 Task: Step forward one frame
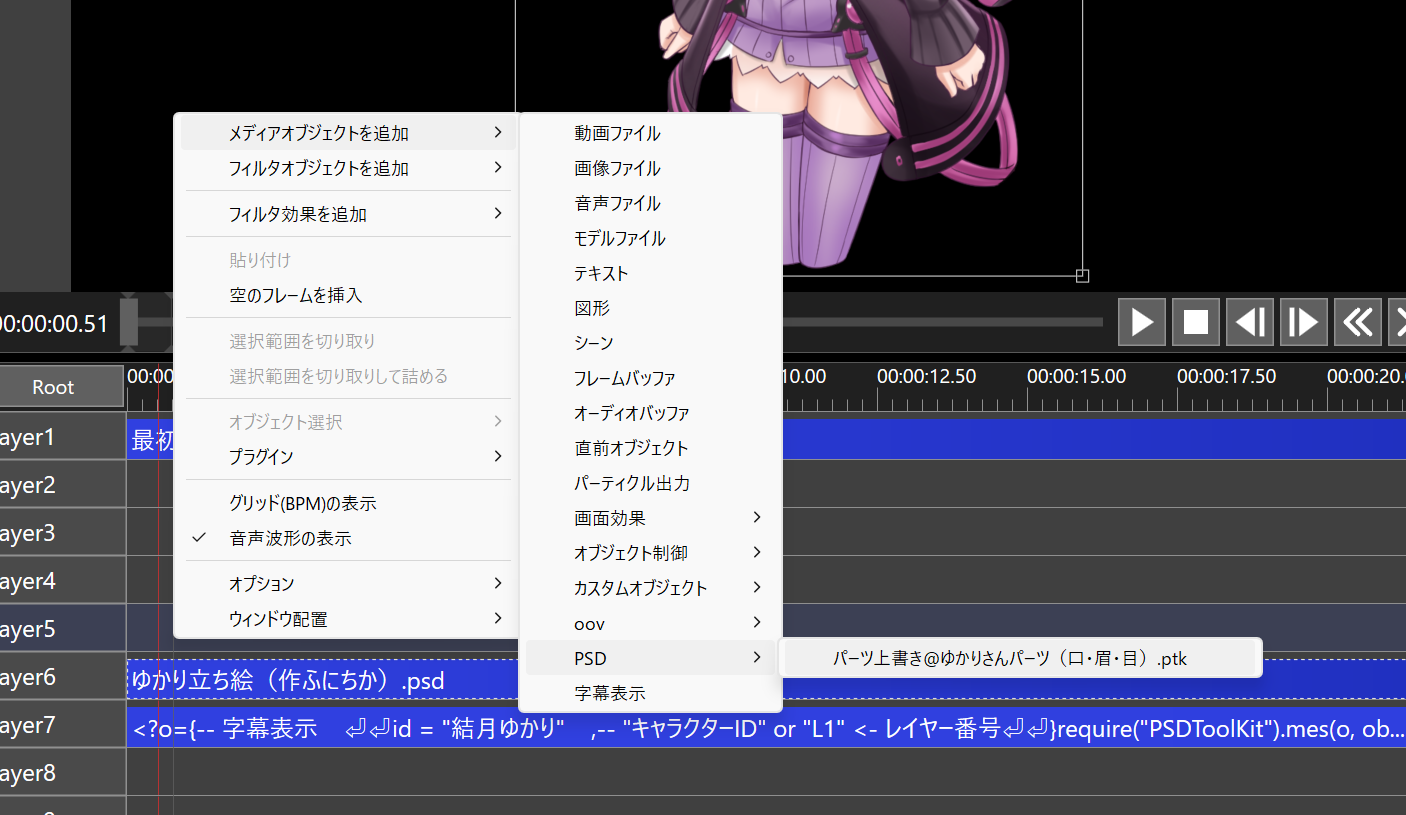(x=1304, y=322)
